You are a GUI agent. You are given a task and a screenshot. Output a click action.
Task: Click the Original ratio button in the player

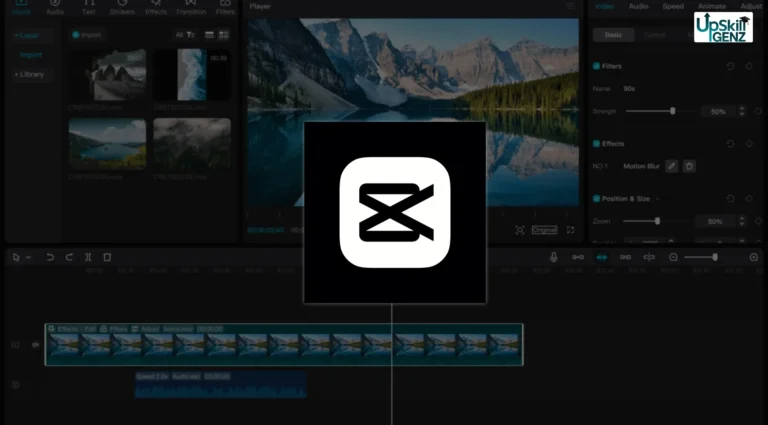point(545,230)
